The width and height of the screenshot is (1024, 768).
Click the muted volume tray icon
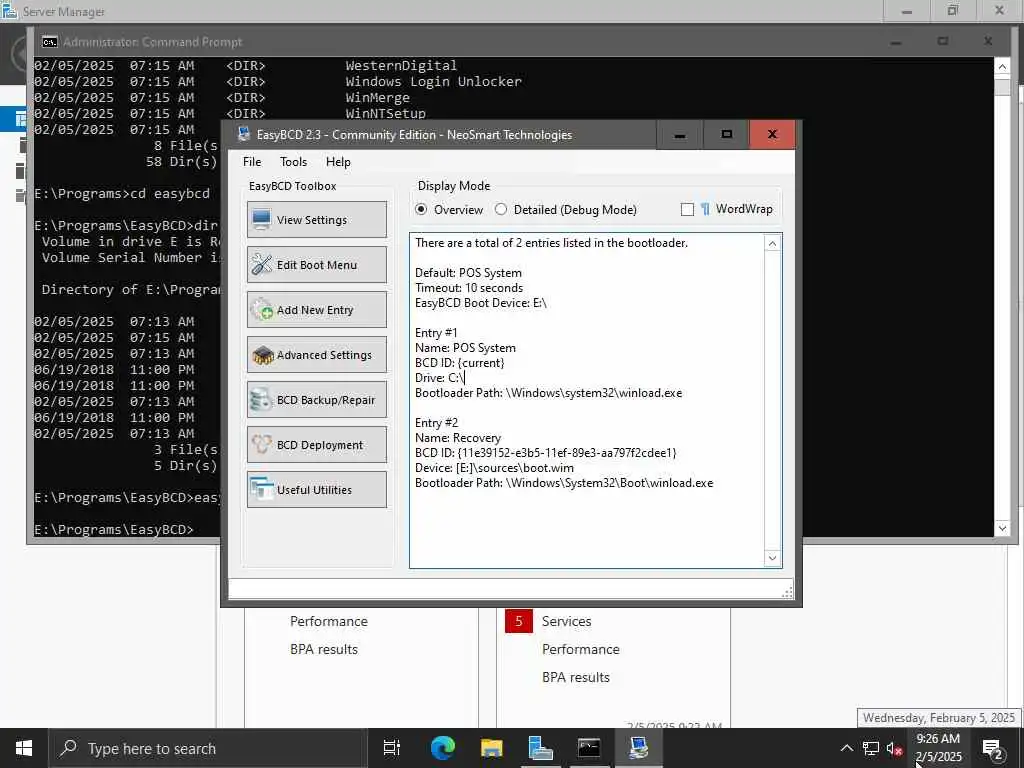click(894, 748)
